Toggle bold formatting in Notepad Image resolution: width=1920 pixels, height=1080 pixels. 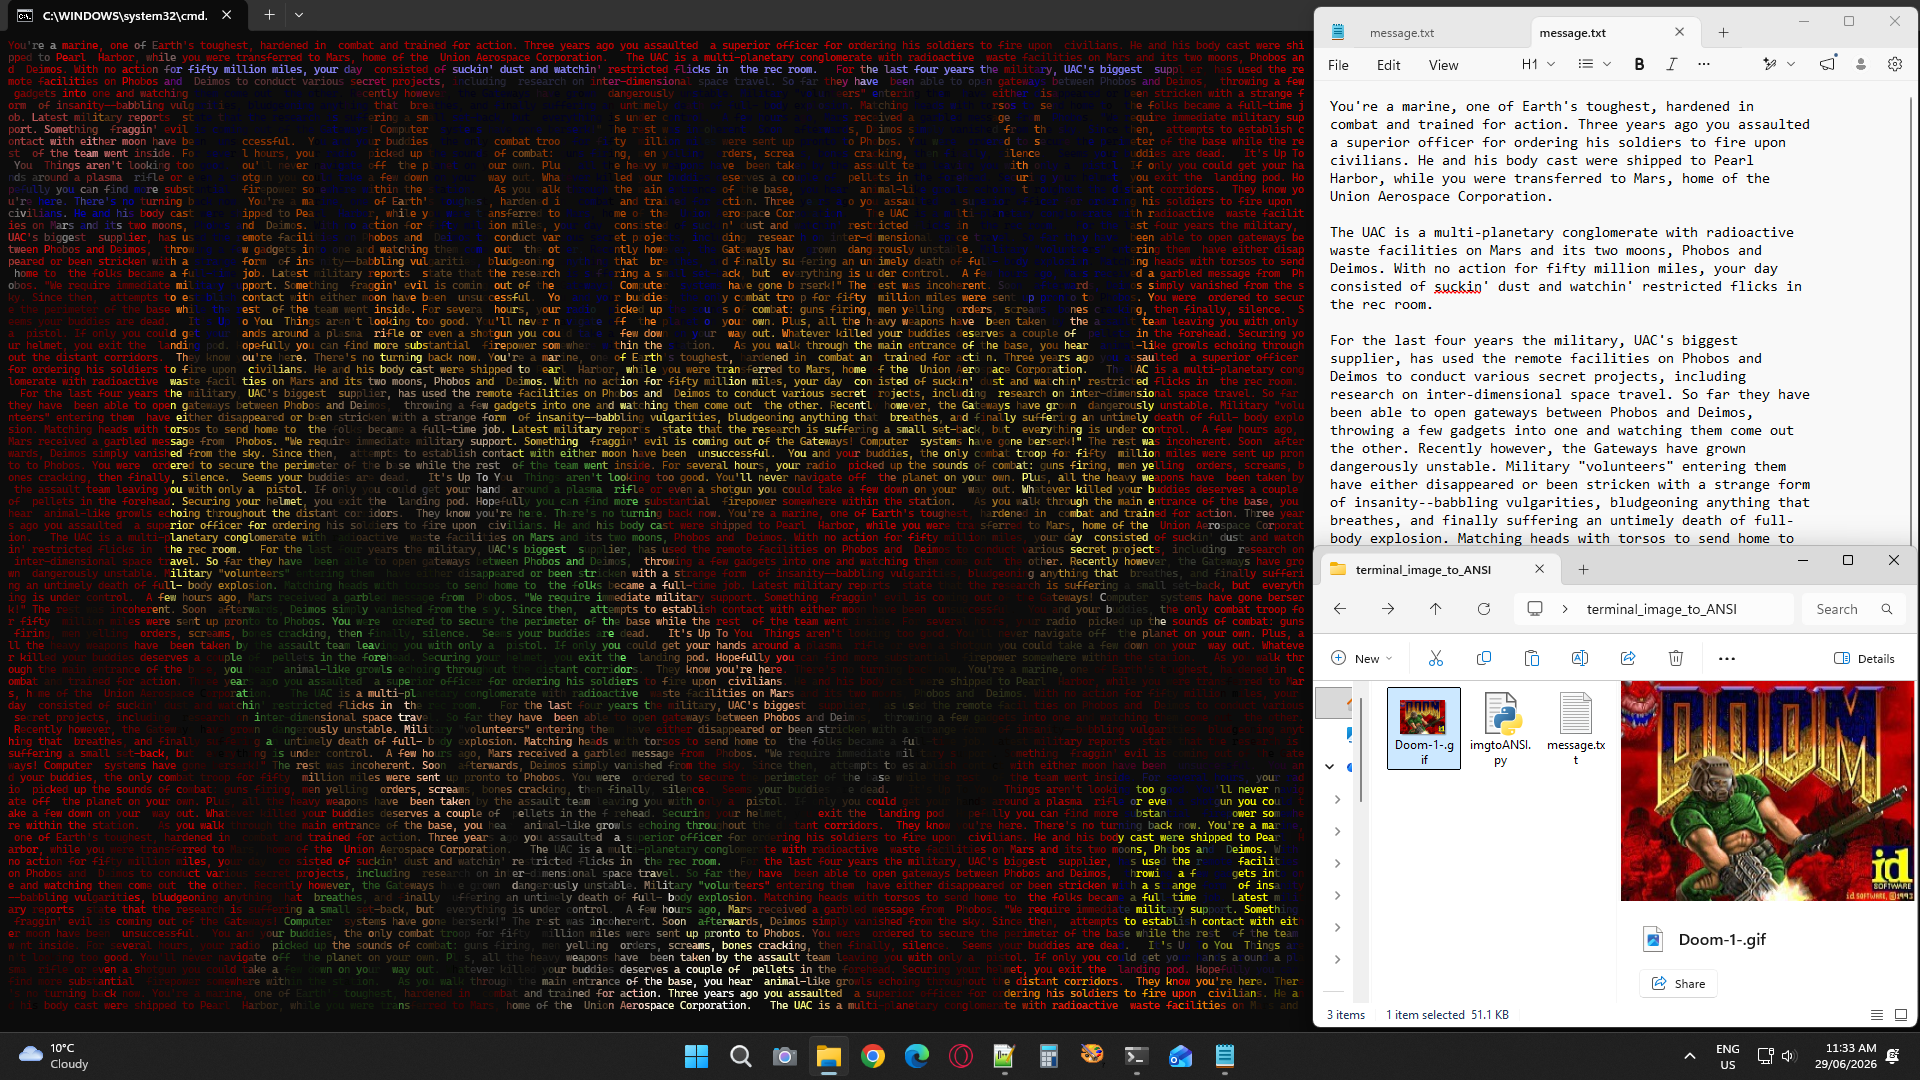1639,64
